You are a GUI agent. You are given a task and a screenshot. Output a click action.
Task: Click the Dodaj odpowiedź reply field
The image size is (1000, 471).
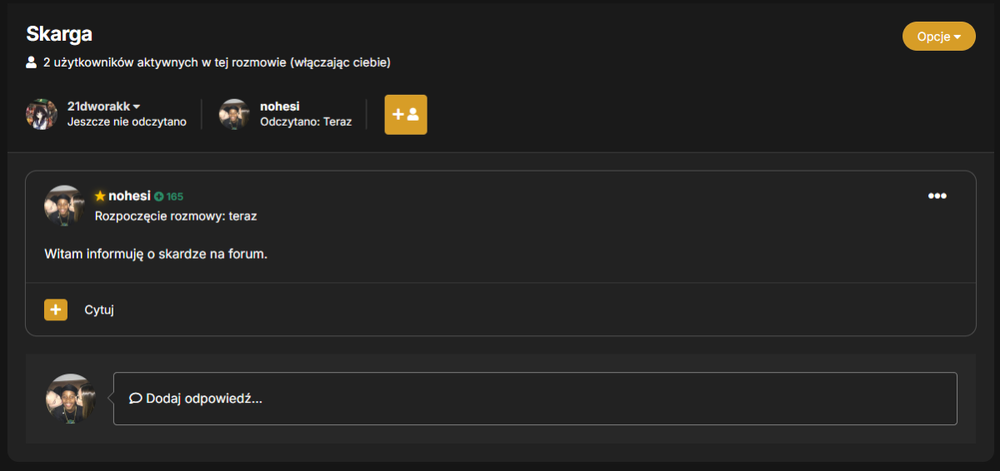[535, 398]
